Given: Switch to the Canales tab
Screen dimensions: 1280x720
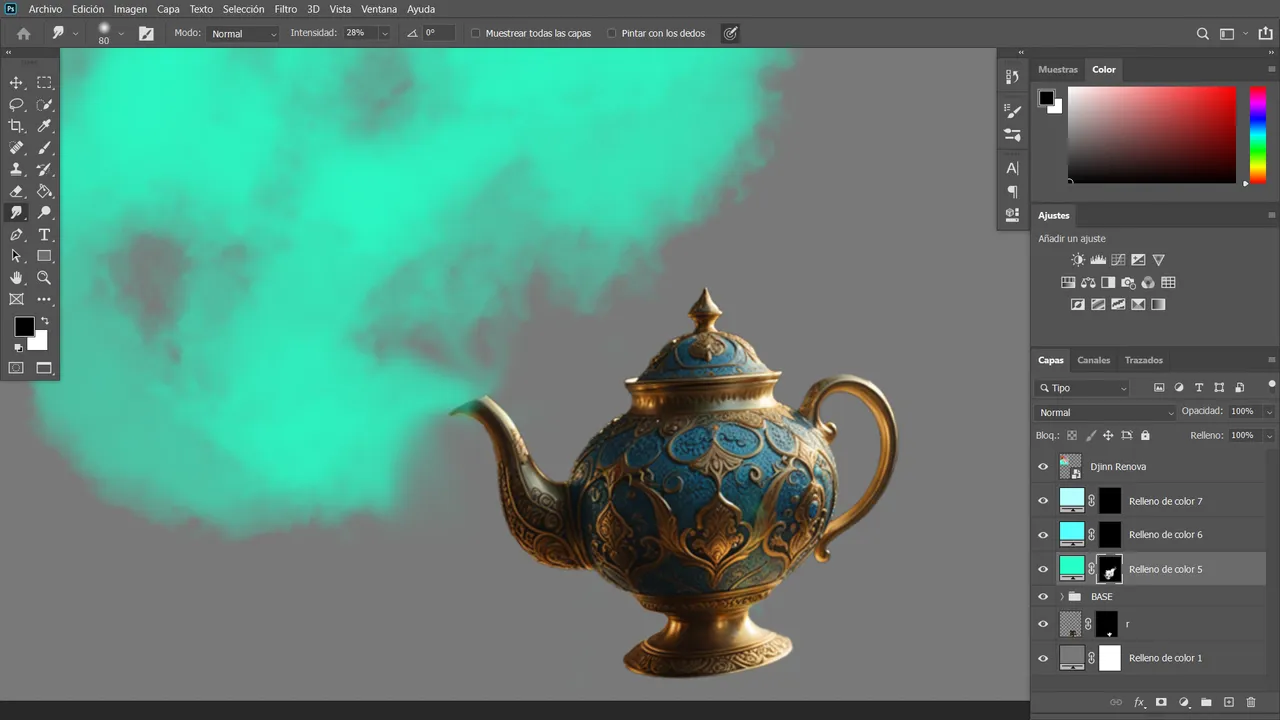Looking at the screenshot, I should pos(1093,360).
